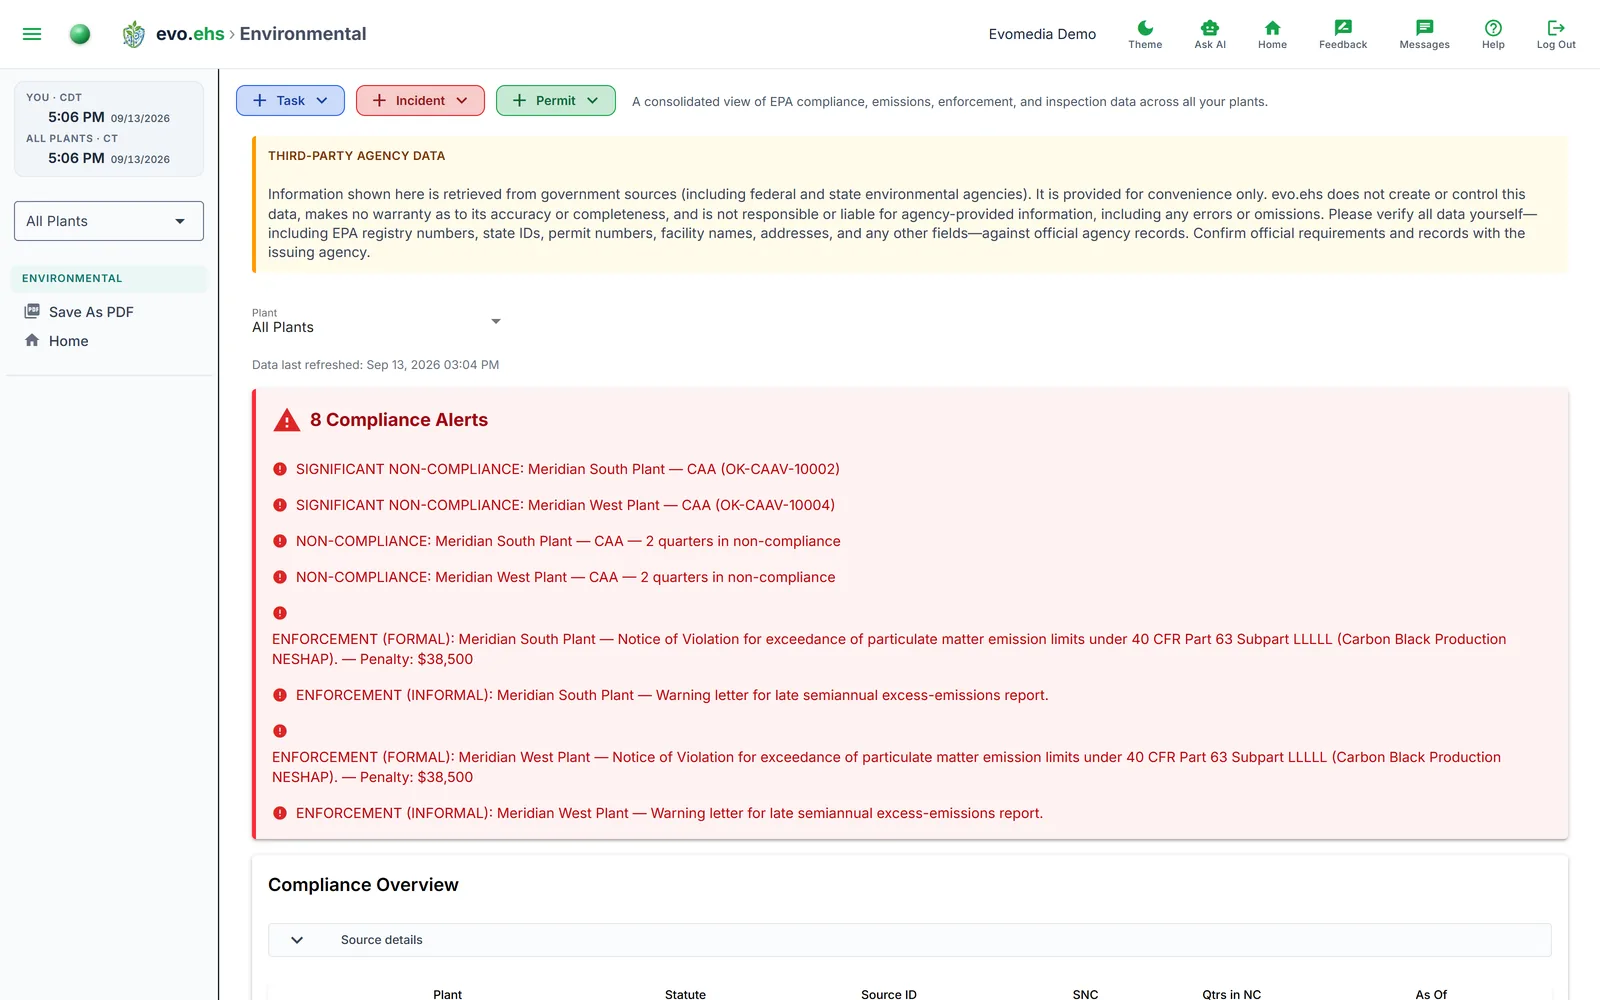Click the green status orb icon
This screenshot has width=1600, height=1000.
pos(80,34)
